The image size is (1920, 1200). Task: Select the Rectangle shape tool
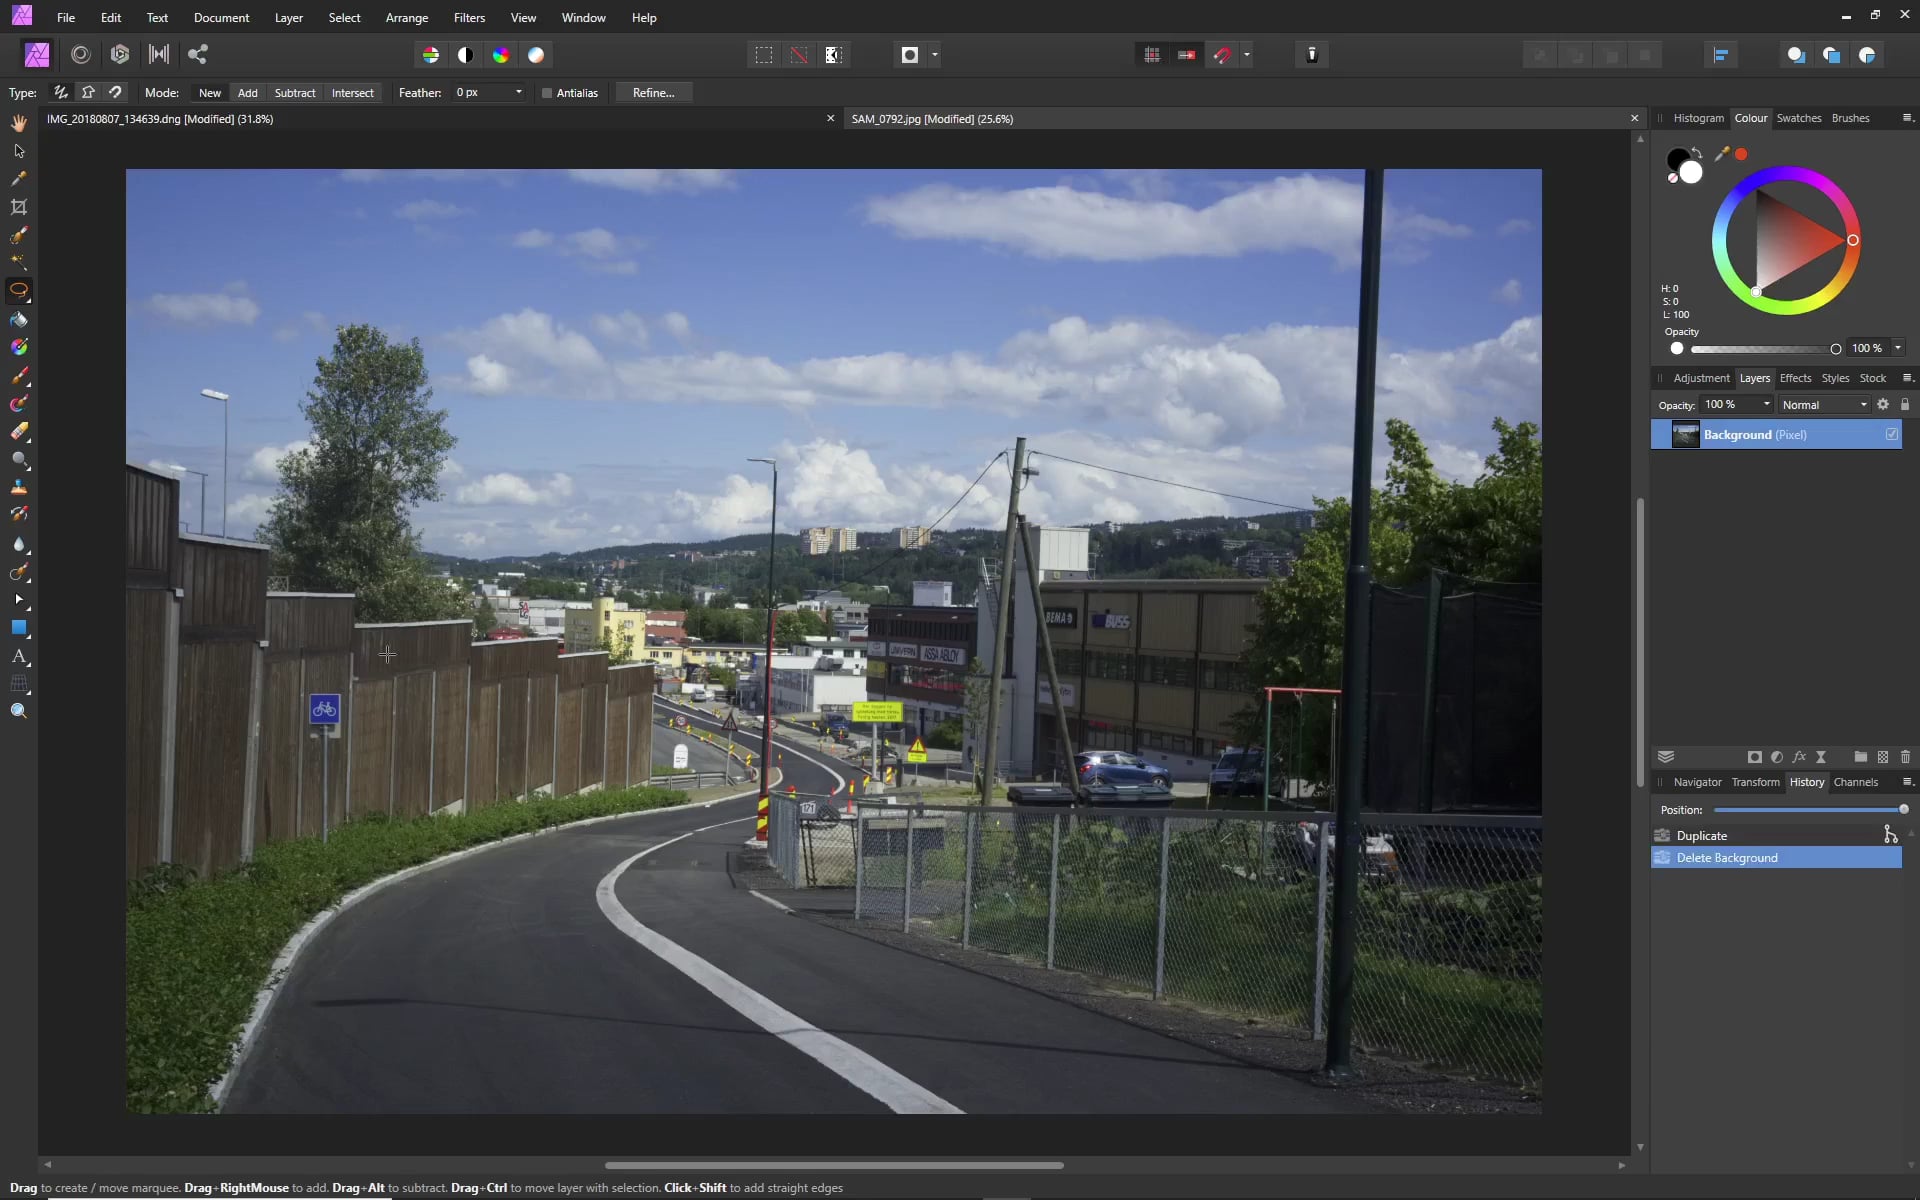(x=19, y=628)
